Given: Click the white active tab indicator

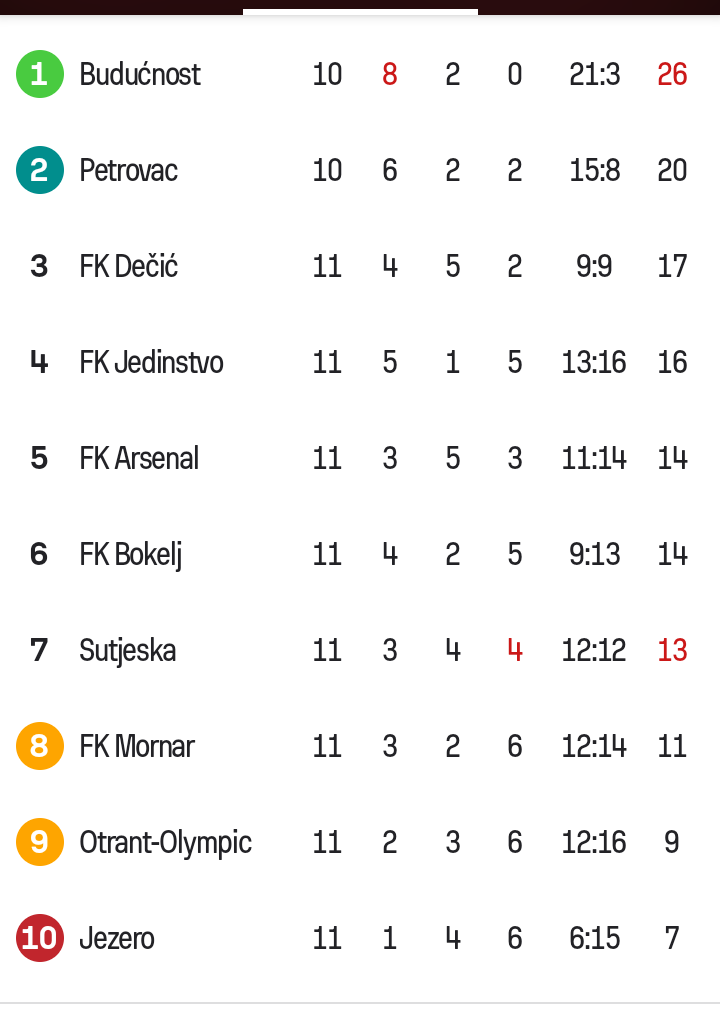Looking at the screenshot, I should click(360, 12).
